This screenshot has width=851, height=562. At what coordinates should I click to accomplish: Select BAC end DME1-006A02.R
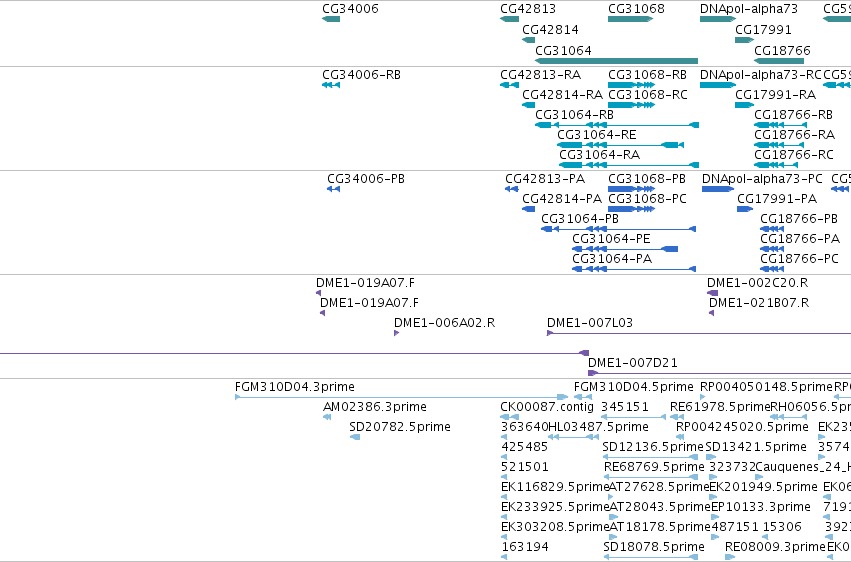444,323
